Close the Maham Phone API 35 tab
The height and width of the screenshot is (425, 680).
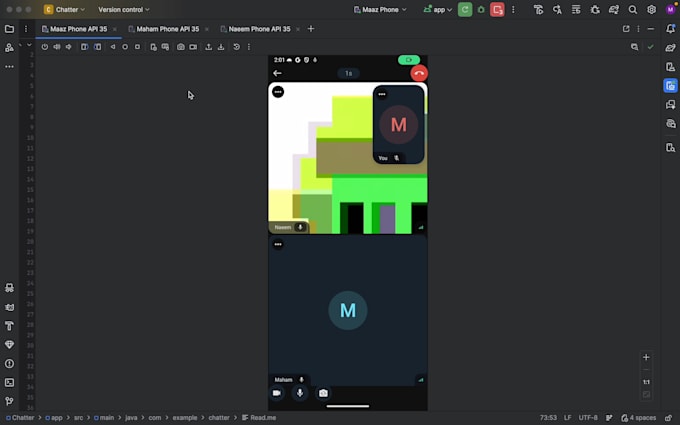tap(206, 29)
